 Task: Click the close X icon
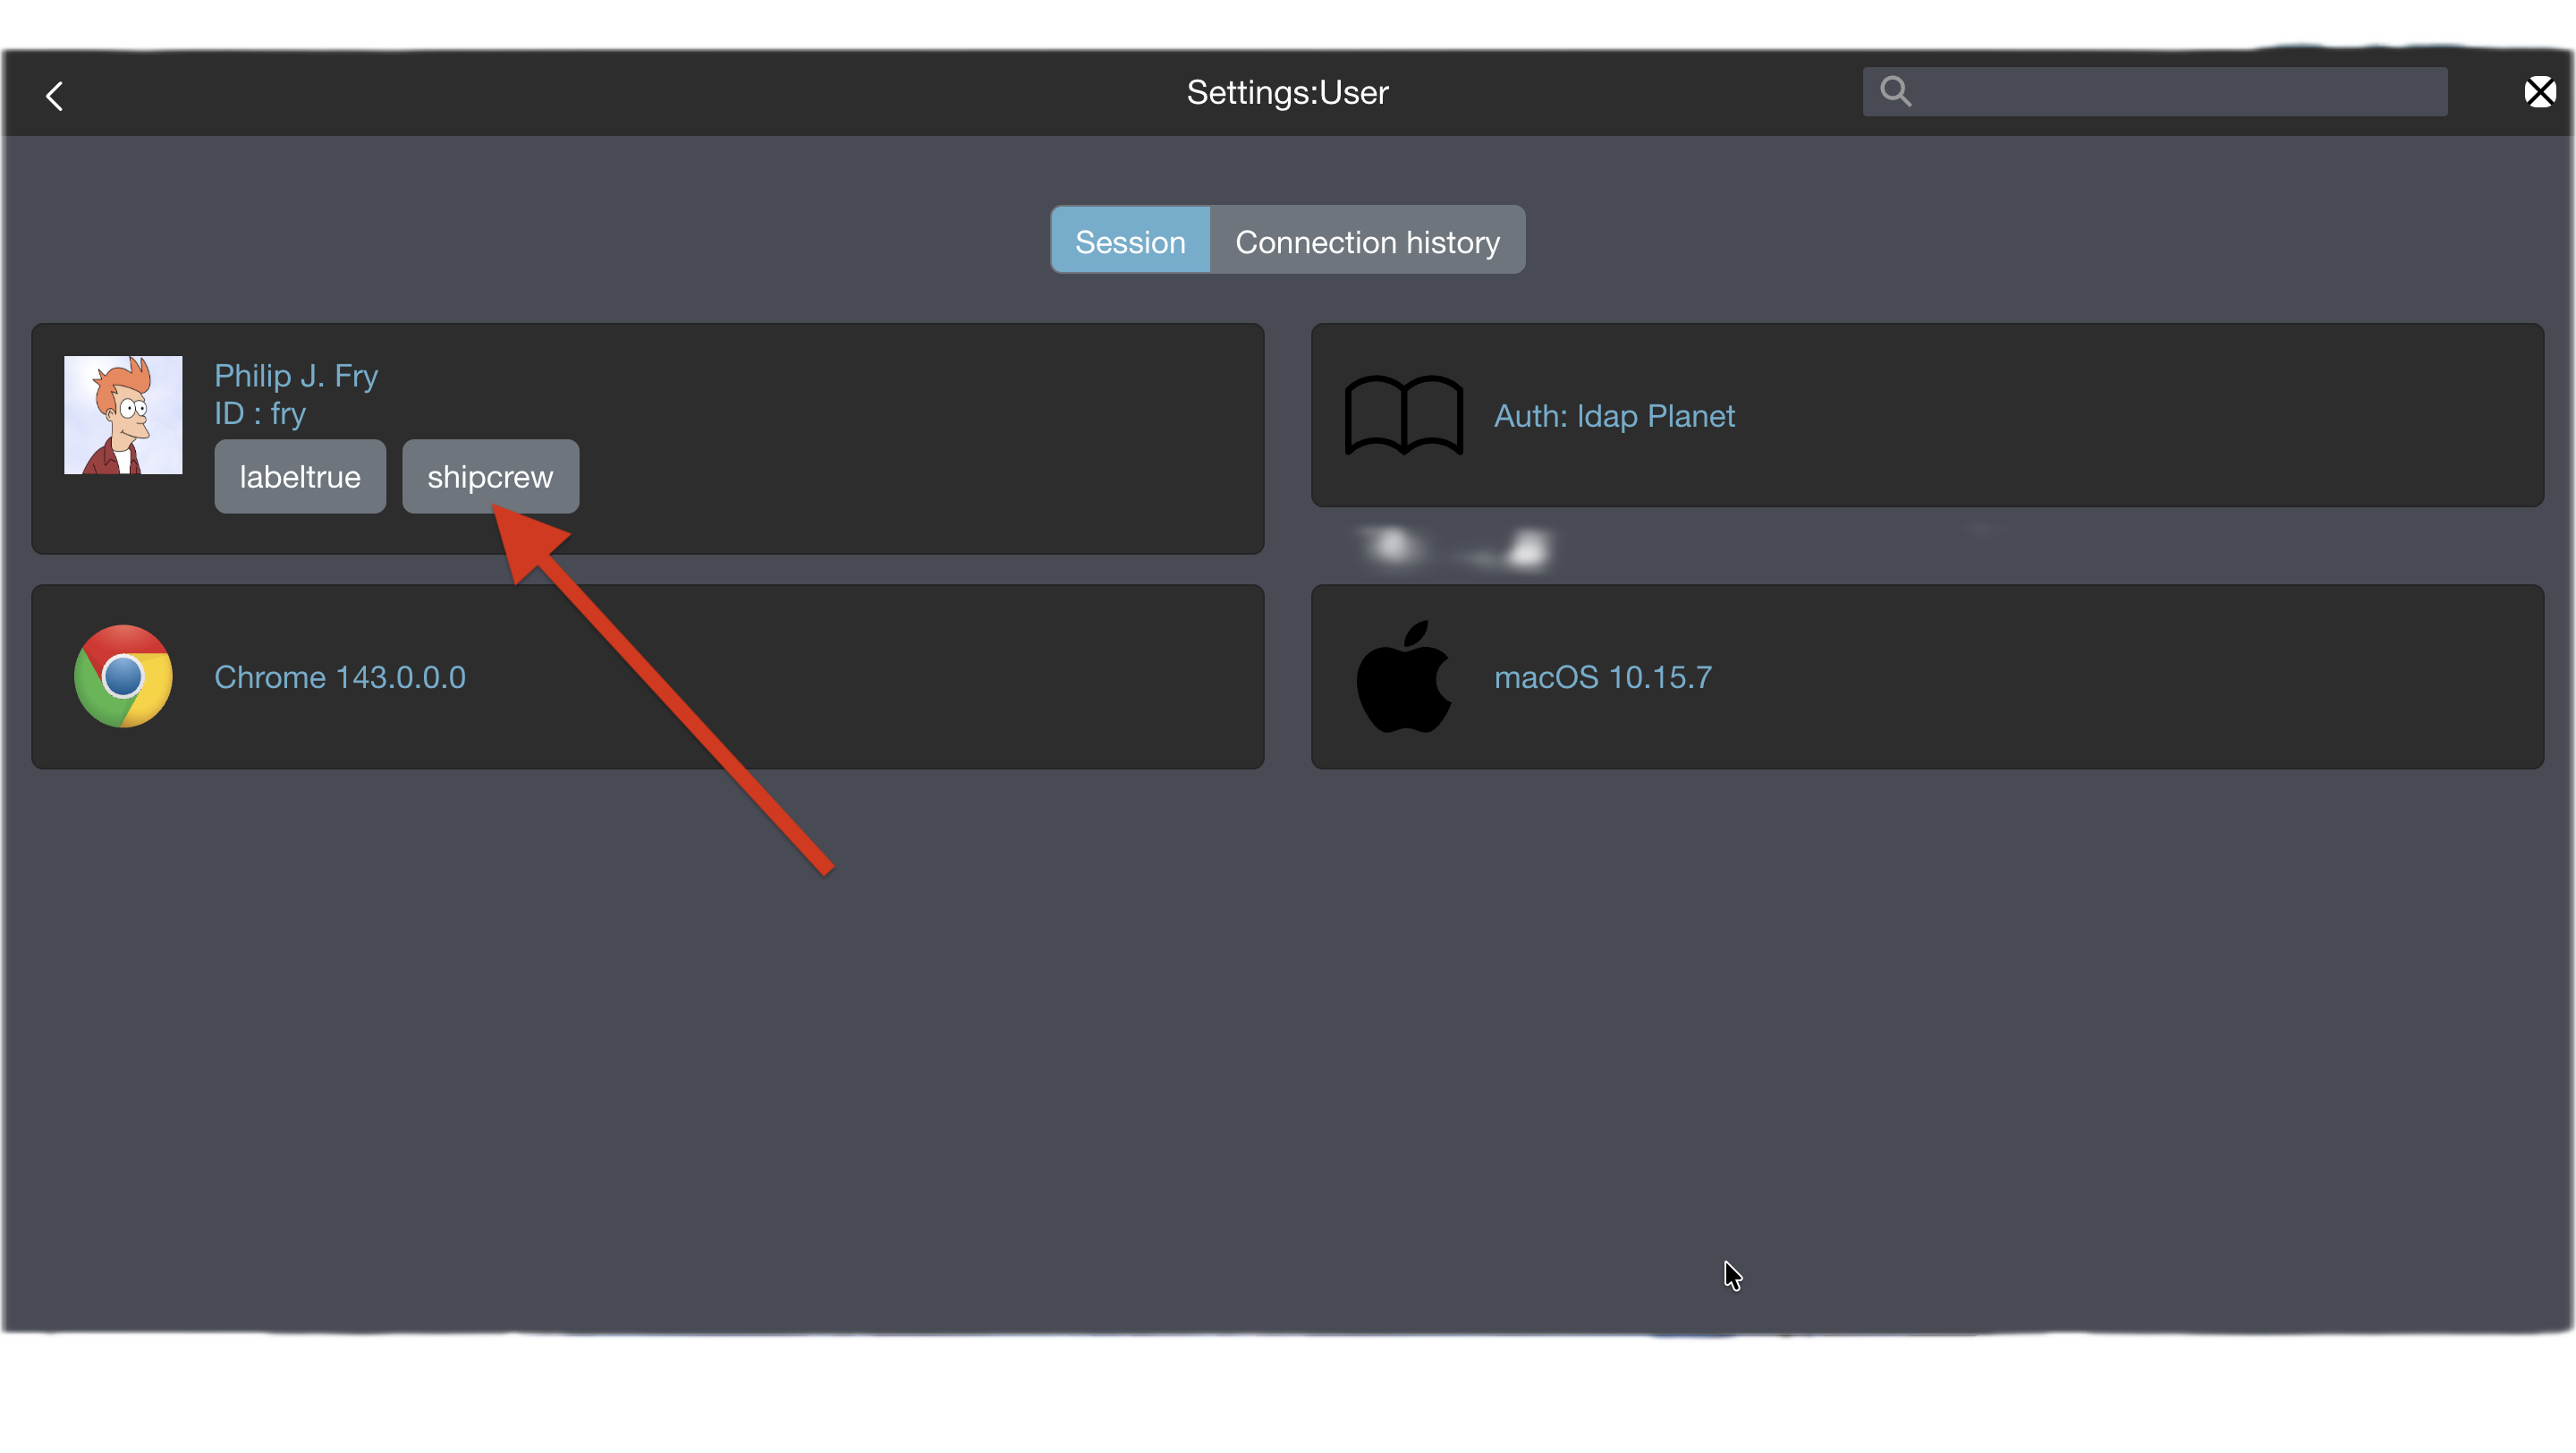2539,92
